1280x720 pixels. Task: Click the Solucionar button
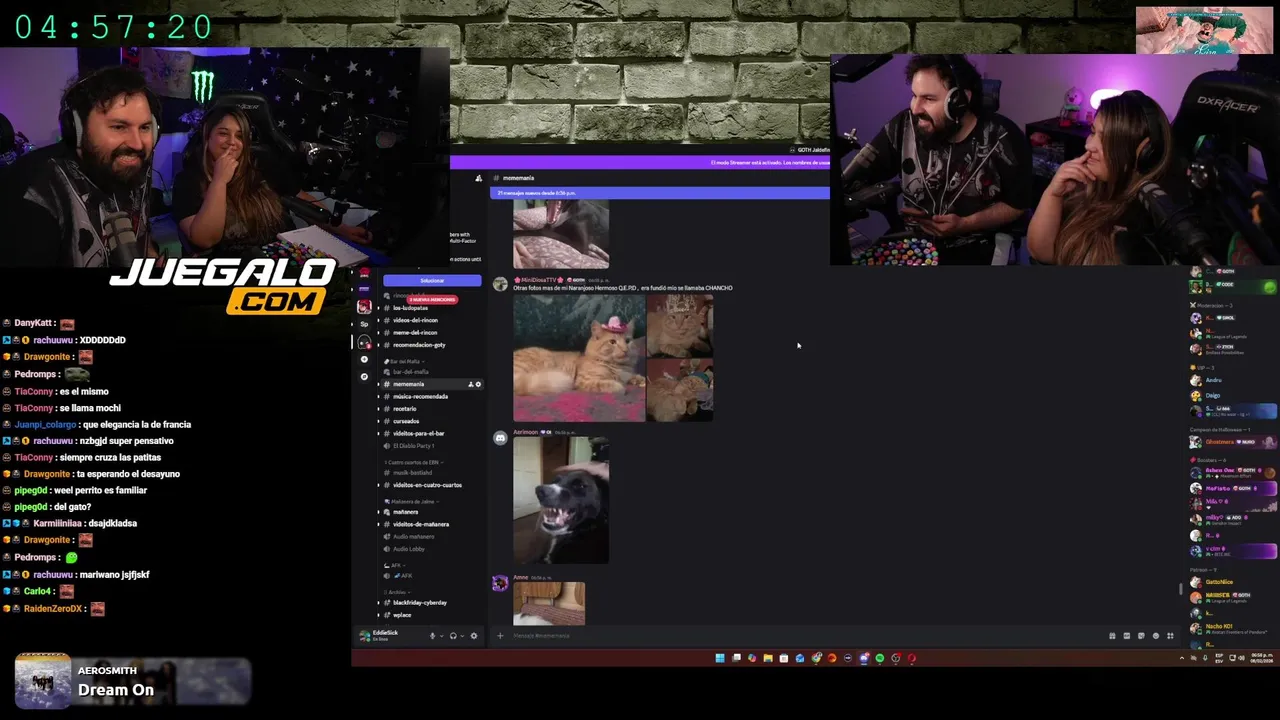[x=432, y=281]
